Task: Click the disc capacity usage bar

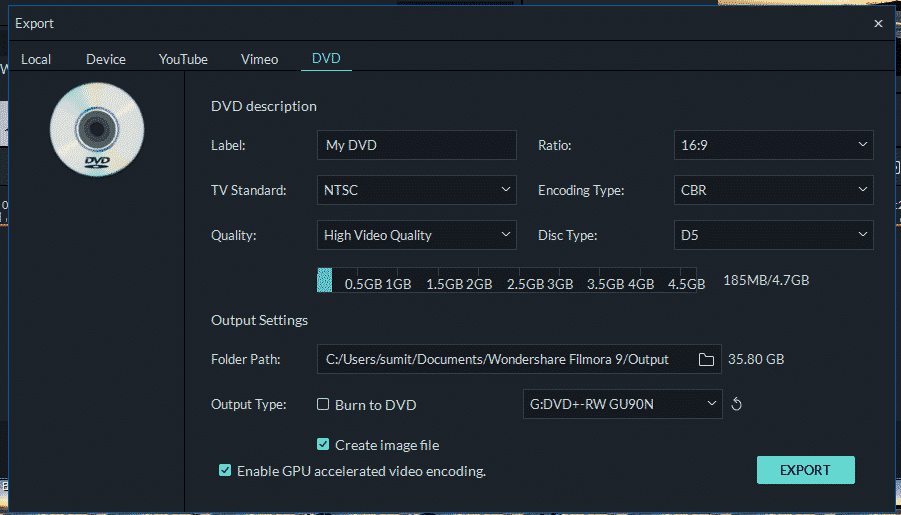Action: pos(507,280)
